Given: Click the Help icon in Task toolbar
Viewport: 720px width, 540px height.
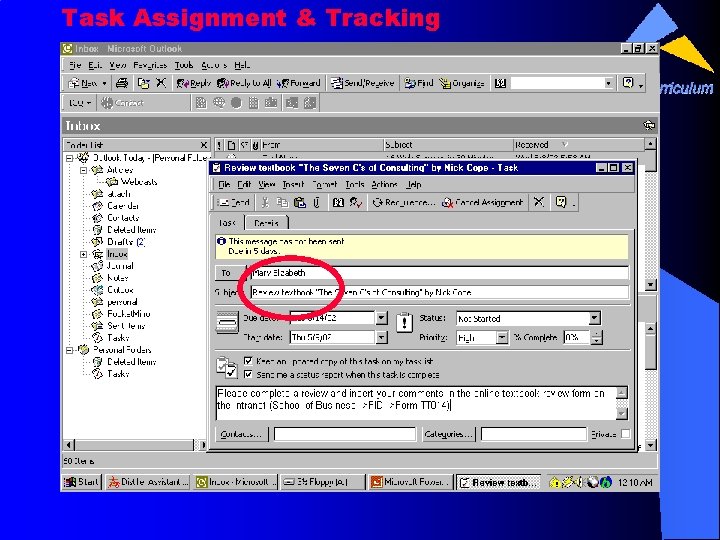Looking at the screenshot, I should [561, 202].
